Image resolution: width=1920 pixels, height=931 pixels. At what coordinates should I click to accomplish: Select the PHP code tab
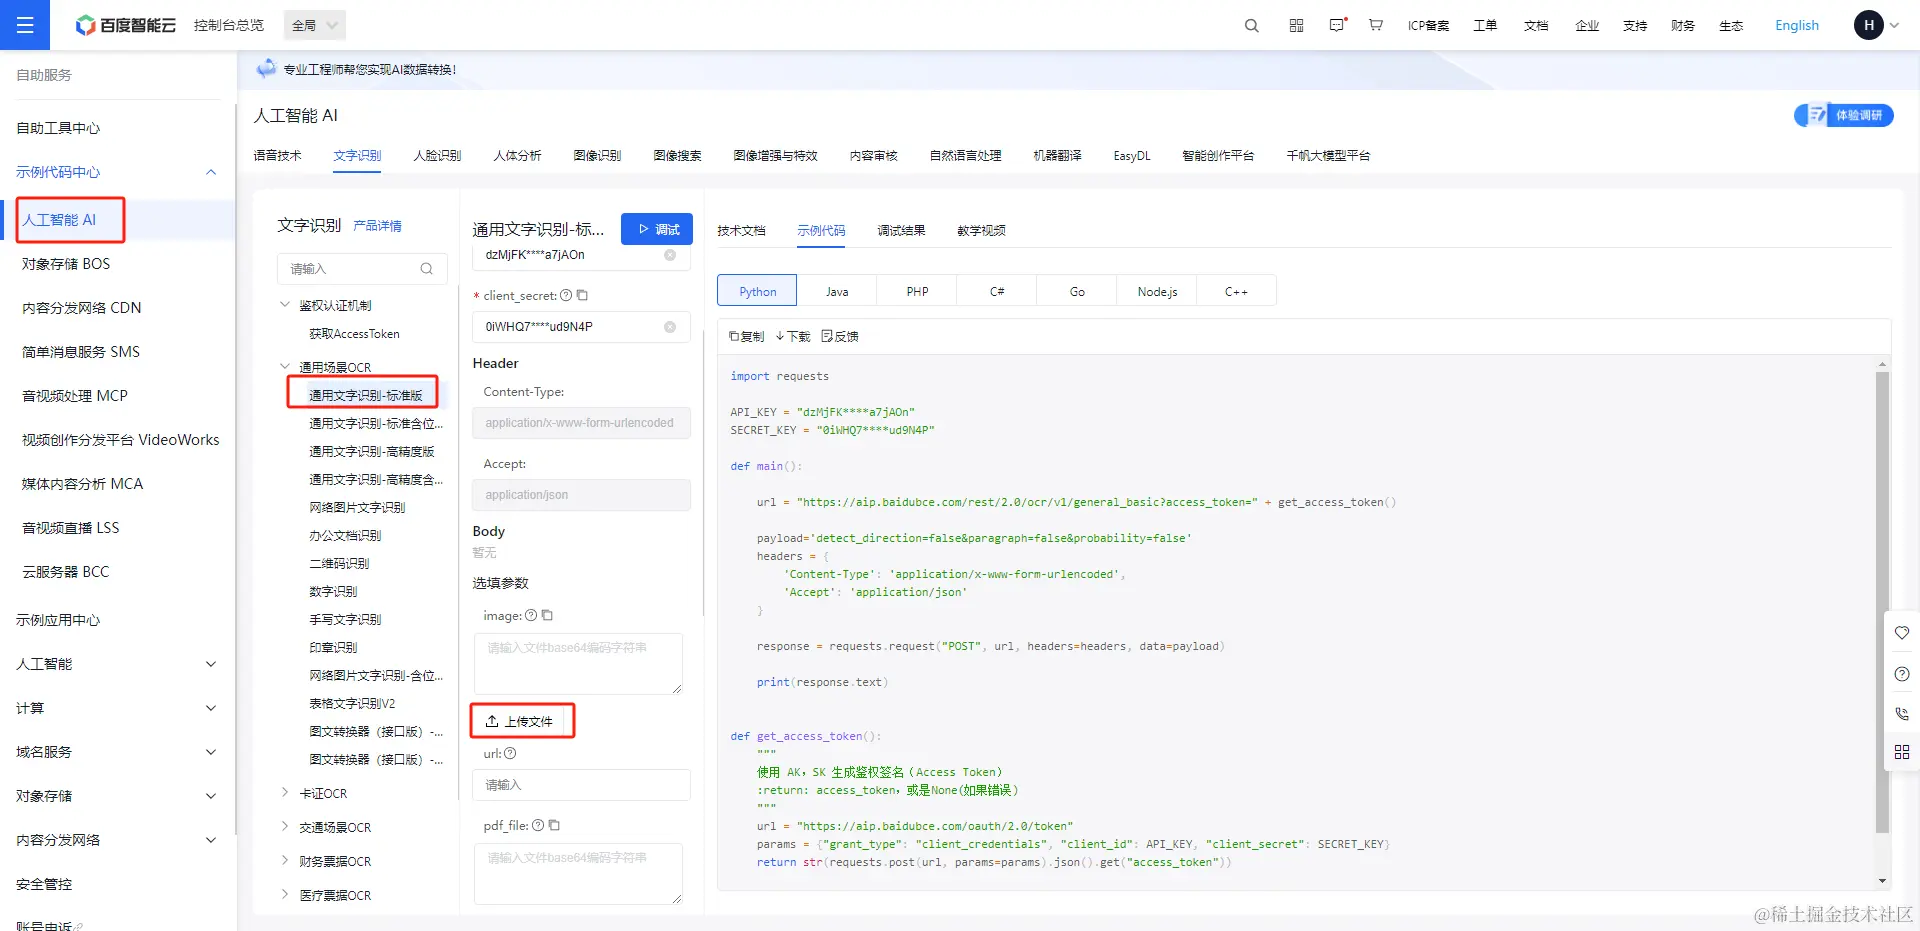pyautogui.click(x=917, y=291)
